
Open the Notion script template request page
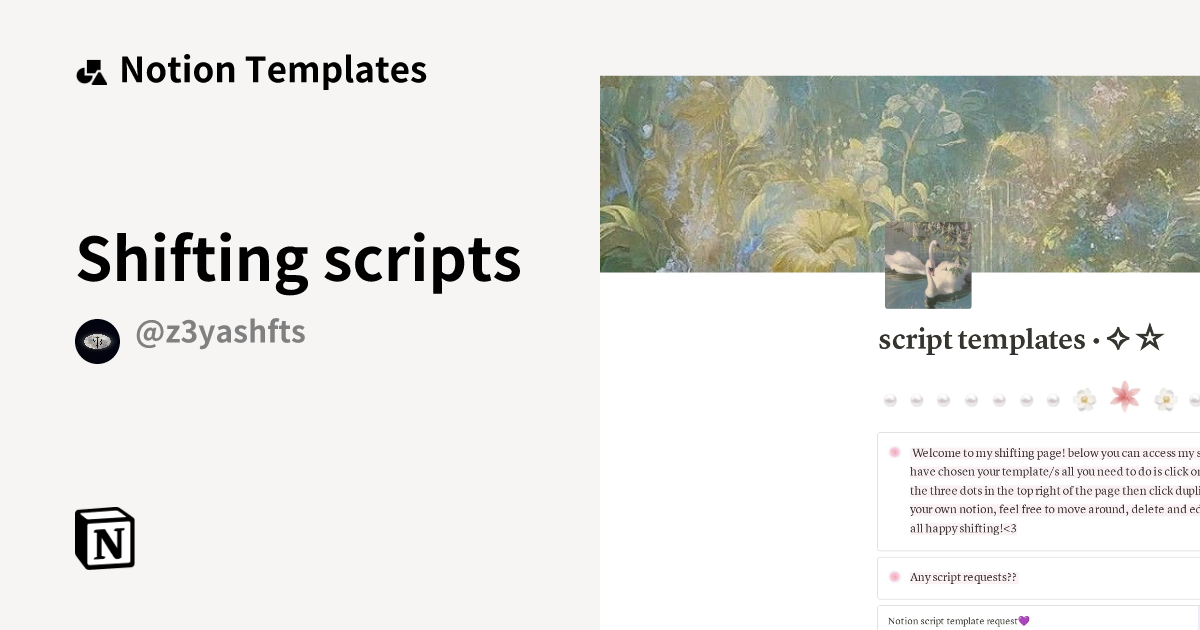(x=956, y=620)
